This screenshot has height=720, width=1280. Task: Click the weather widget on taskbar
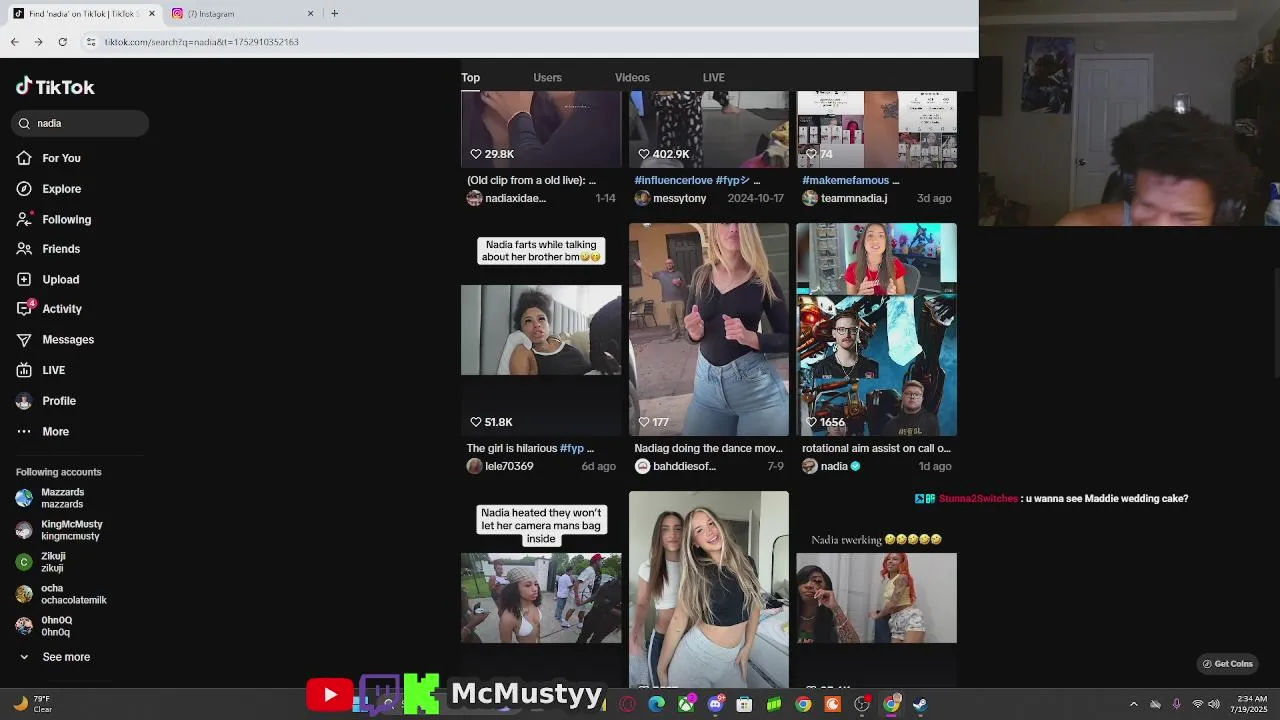point(32,704)
